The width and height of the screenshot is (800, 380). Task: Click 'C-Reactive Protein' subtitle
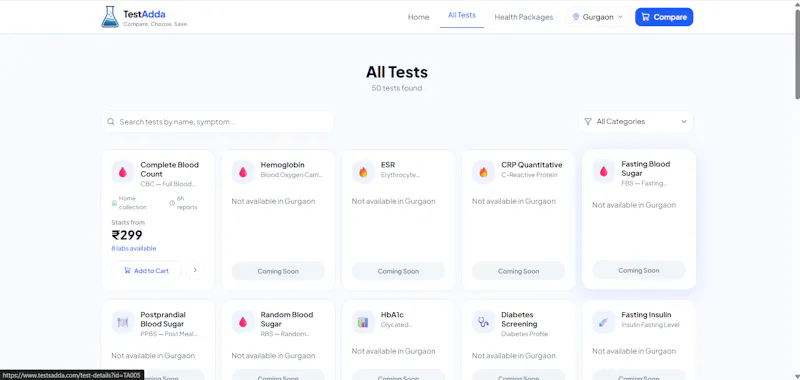point(530,175)
